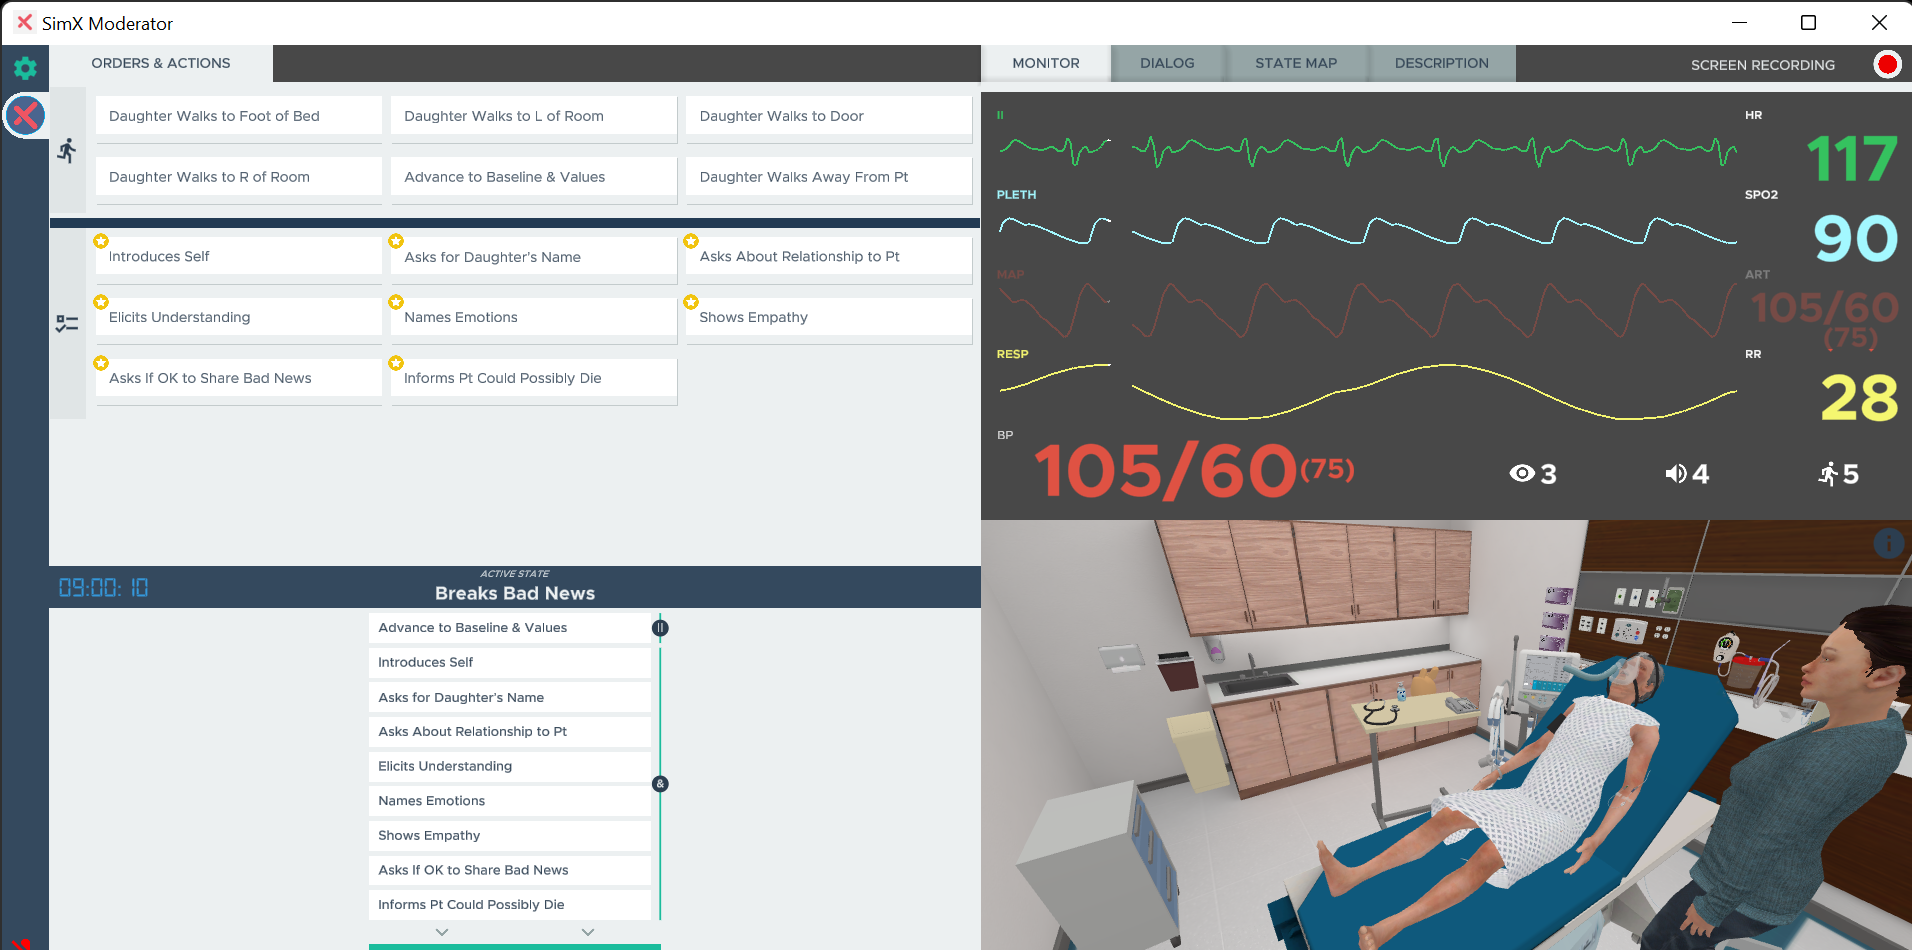
Task: Click the ampersand node on state timeline
Action: pos(660,784)
